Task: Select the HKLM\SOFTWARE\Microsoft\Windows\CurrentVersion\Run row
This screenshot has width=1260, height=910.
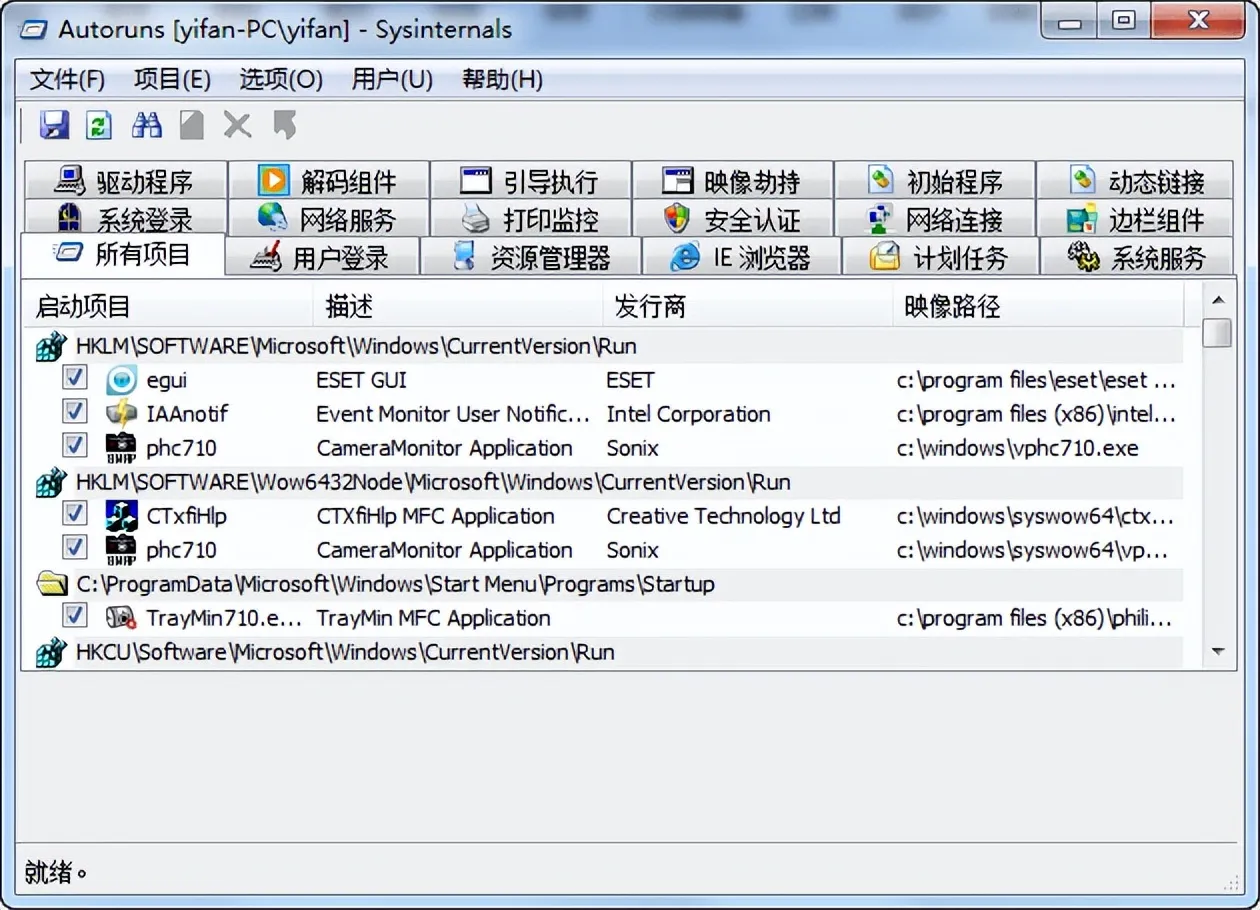Action: [x=603, y=346]
